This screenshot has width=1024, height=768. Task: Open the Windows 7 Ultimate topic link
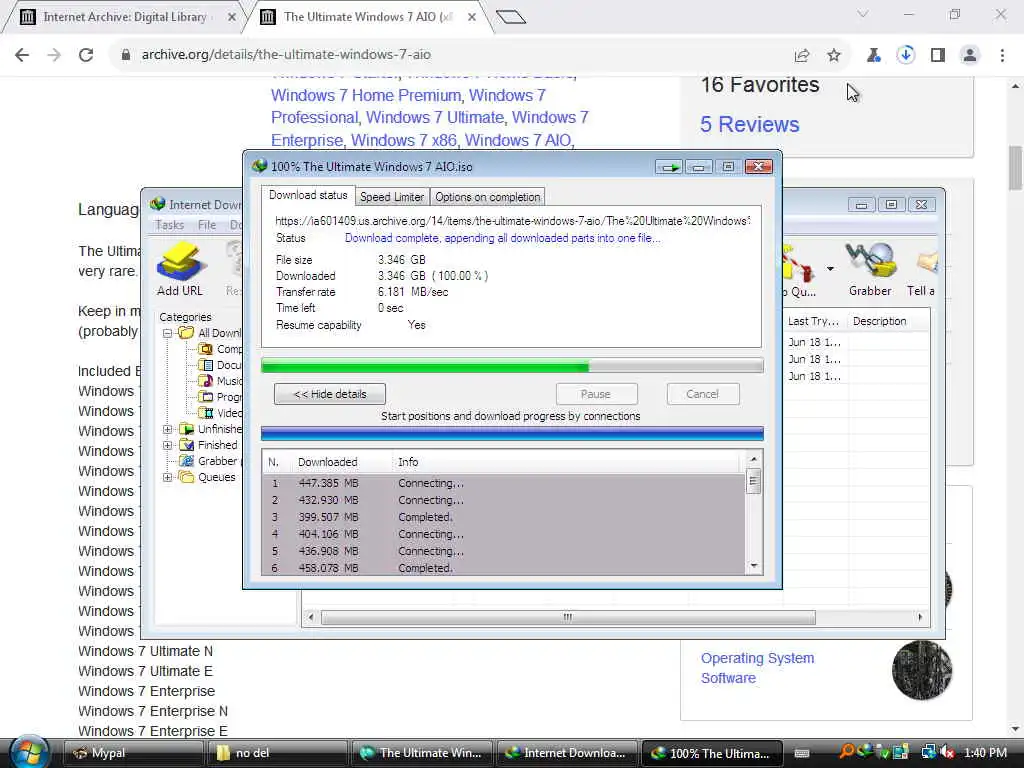pyautogui.click(x=434, y=118)
